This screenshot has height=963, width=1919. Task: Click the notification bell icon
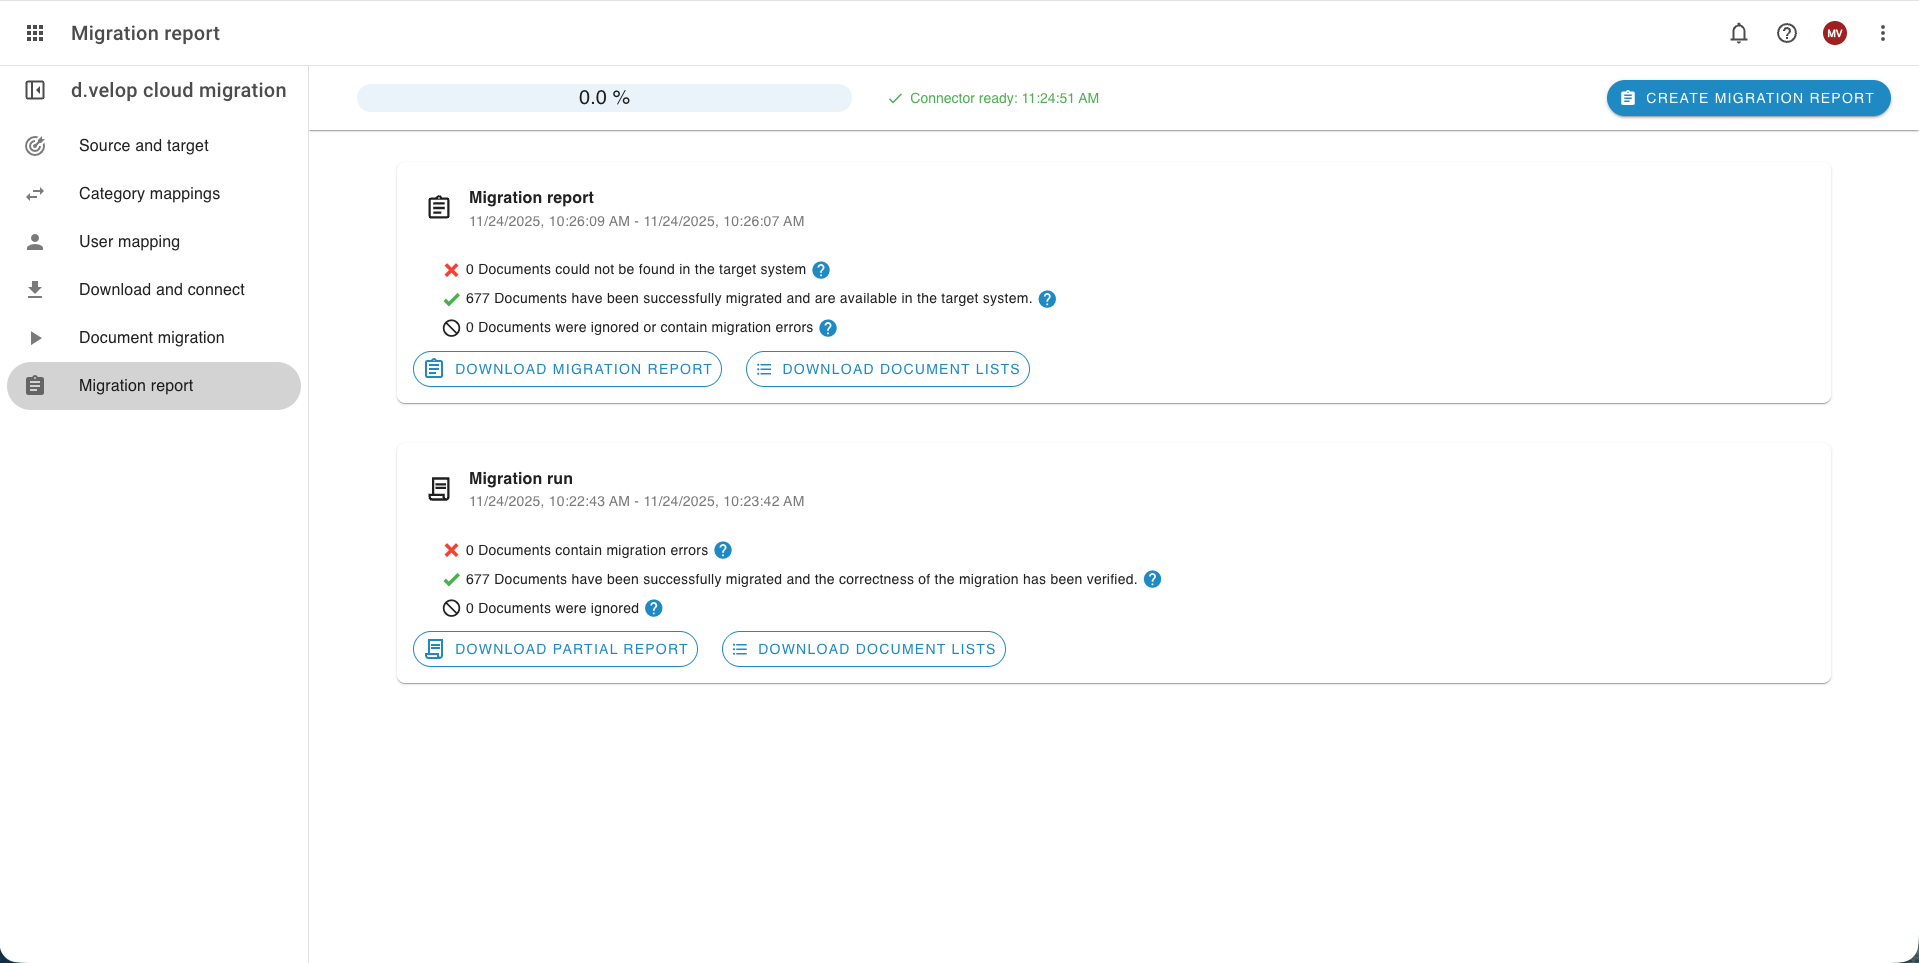pyautogui.click(x=1739, y=33)
